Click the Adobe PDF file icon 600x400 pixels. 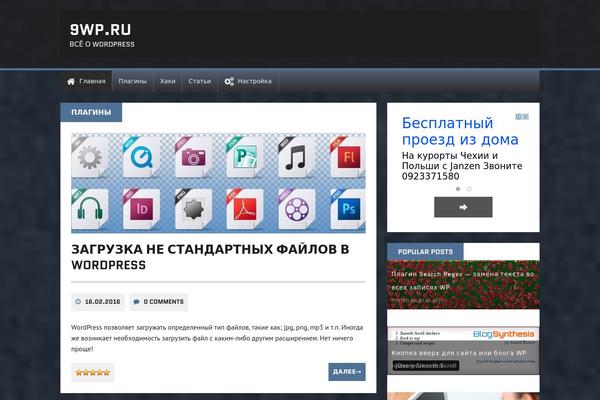245,209
